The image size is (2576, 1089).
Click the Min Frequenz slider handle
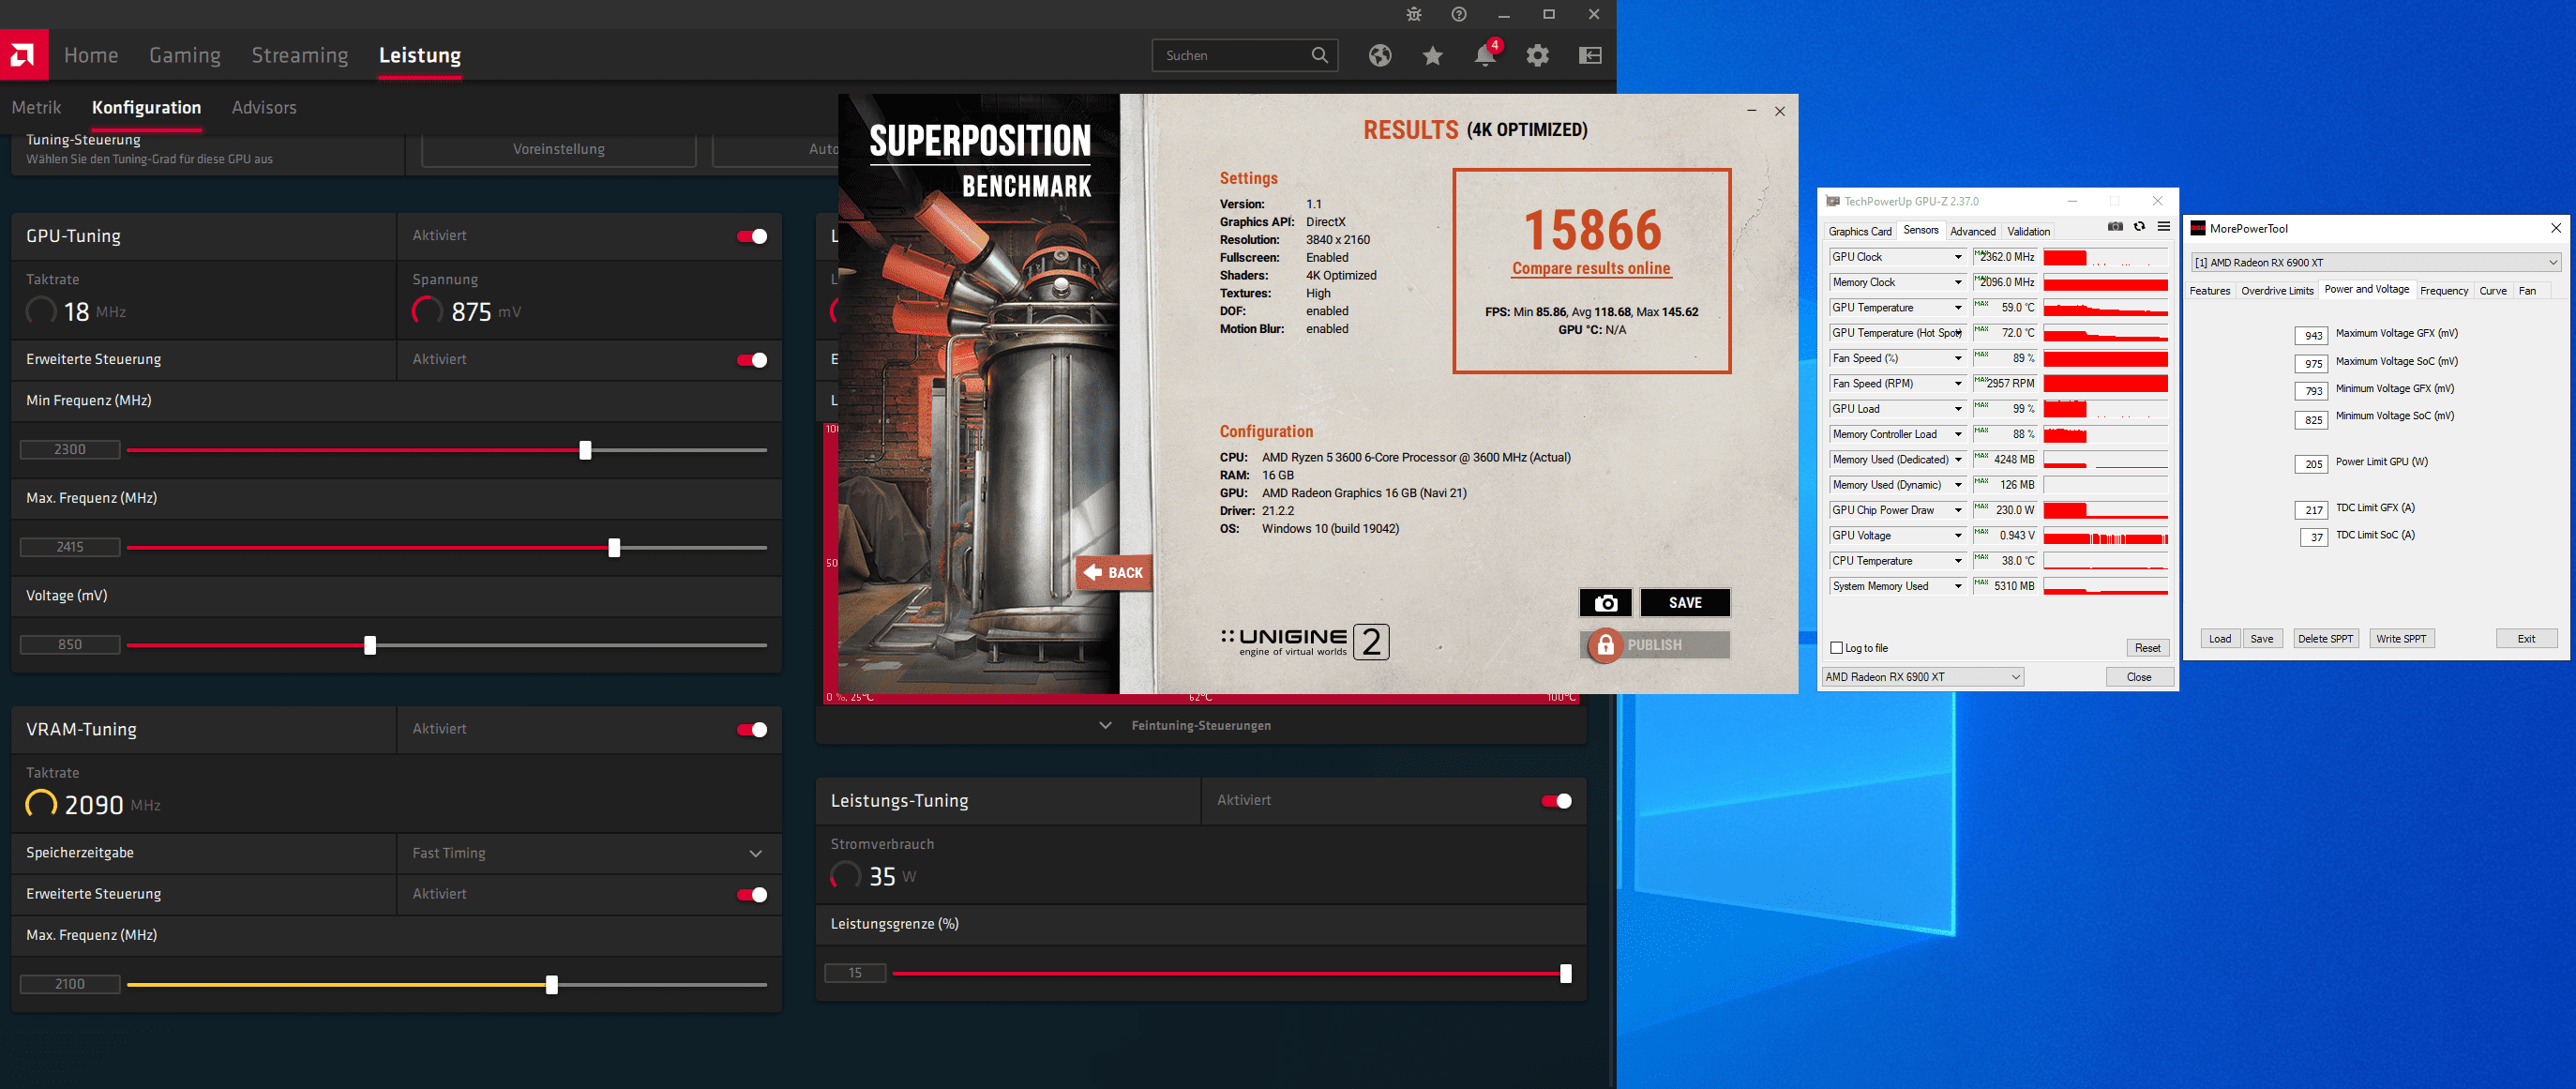[x=585, y=450]
